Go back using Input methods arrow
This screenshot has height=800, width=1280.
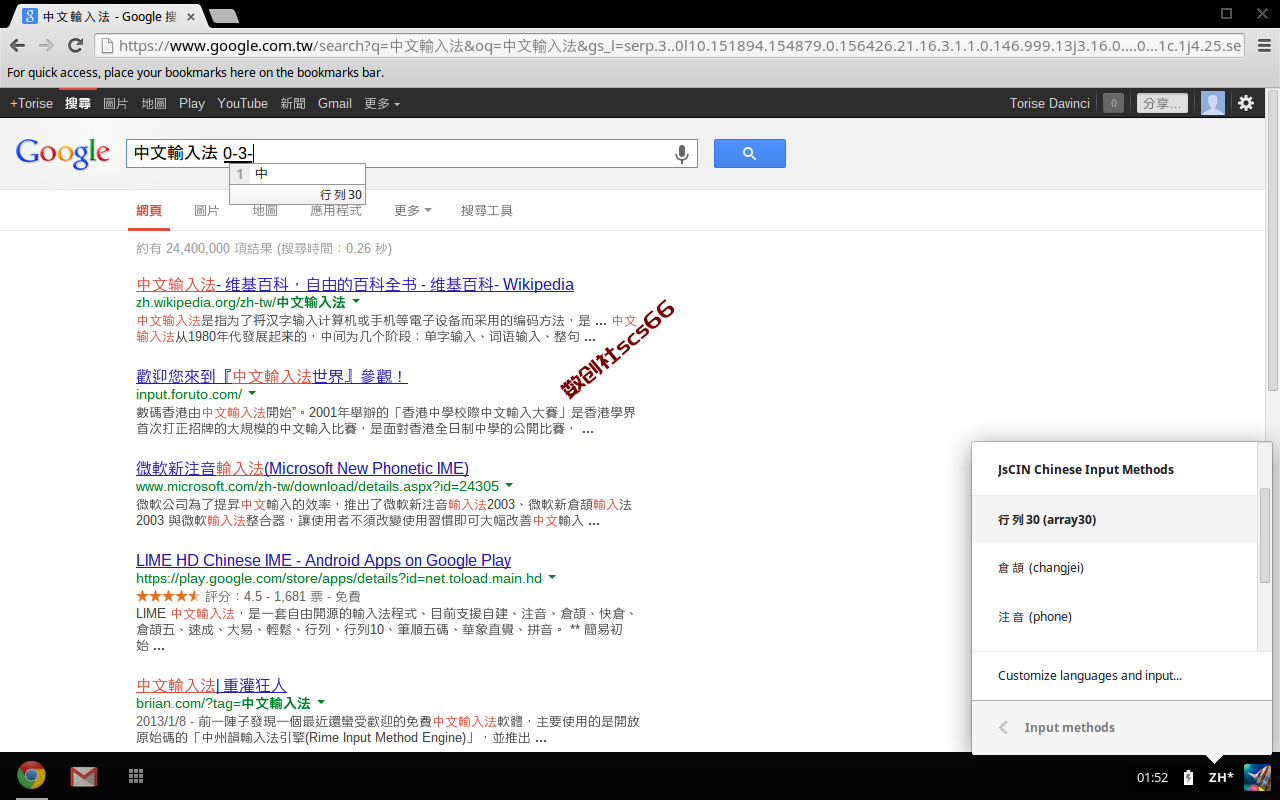[1004, 727]
